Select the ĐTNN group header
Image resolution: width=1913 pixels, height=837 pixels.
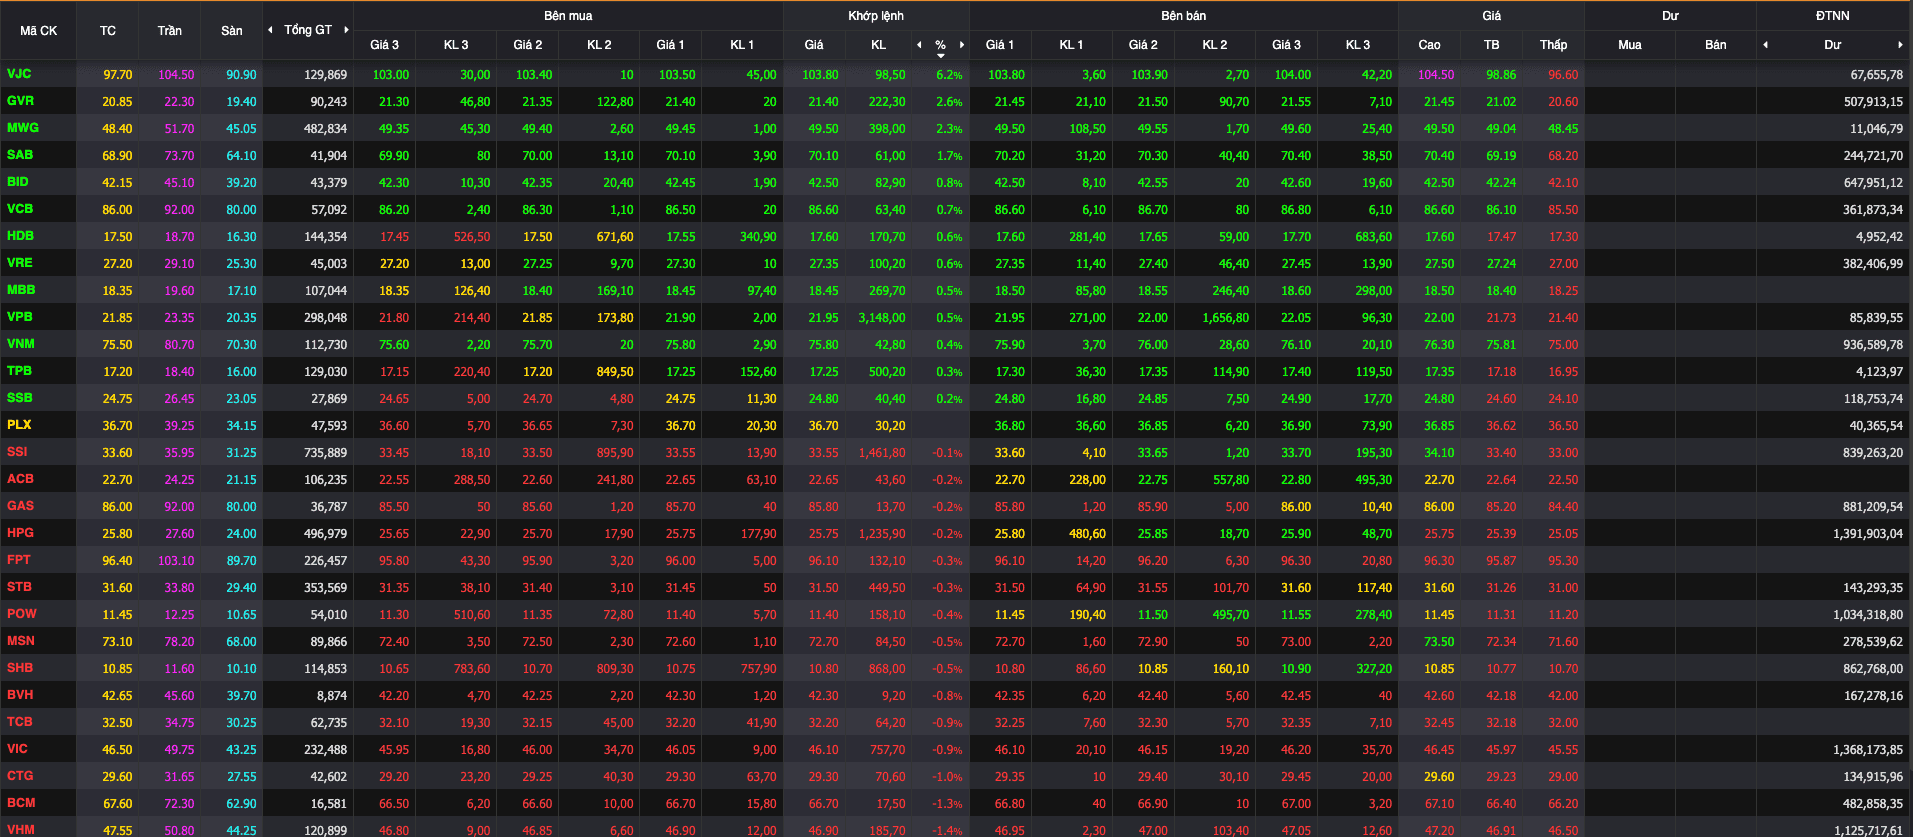1833,16
